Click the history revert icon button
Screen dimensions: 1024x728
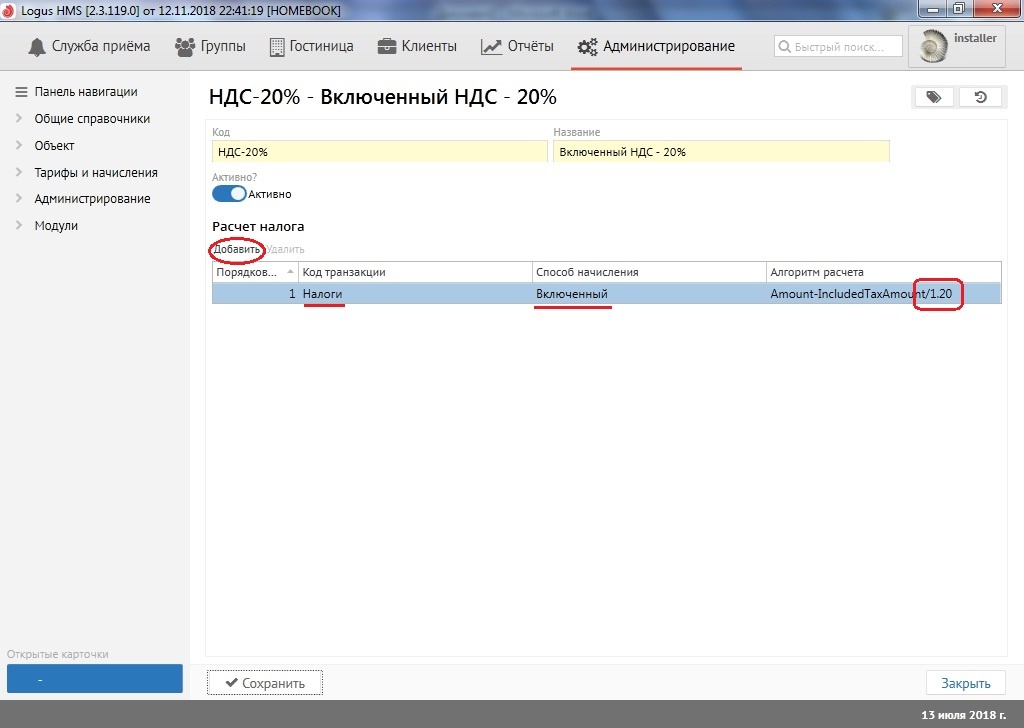pyautogui.click(x=981, y=97)
